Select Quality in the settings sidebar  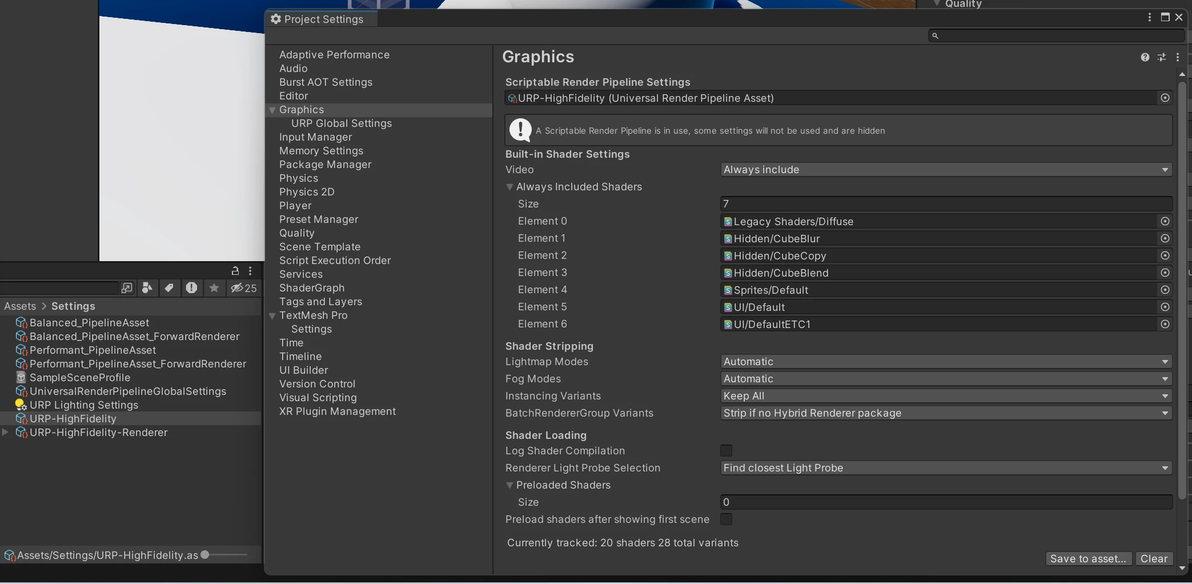[x=297, y=233]
